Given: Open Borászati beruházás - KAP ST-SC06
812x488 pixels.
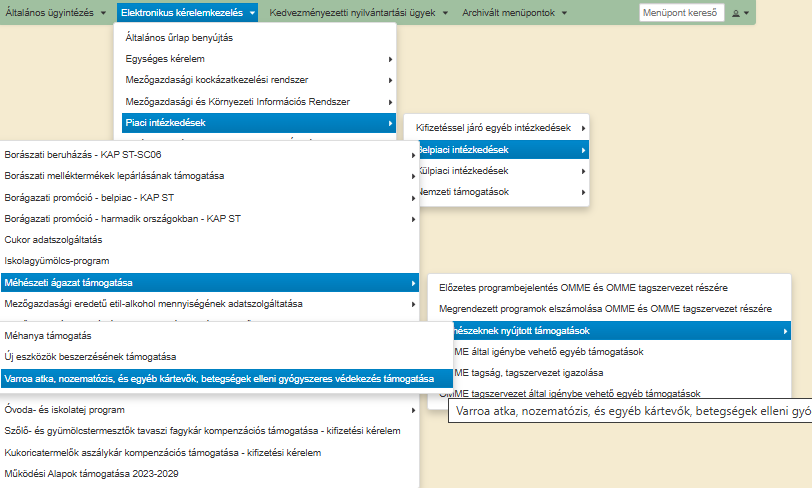Looking at the screenshot, I should (83, 155).
